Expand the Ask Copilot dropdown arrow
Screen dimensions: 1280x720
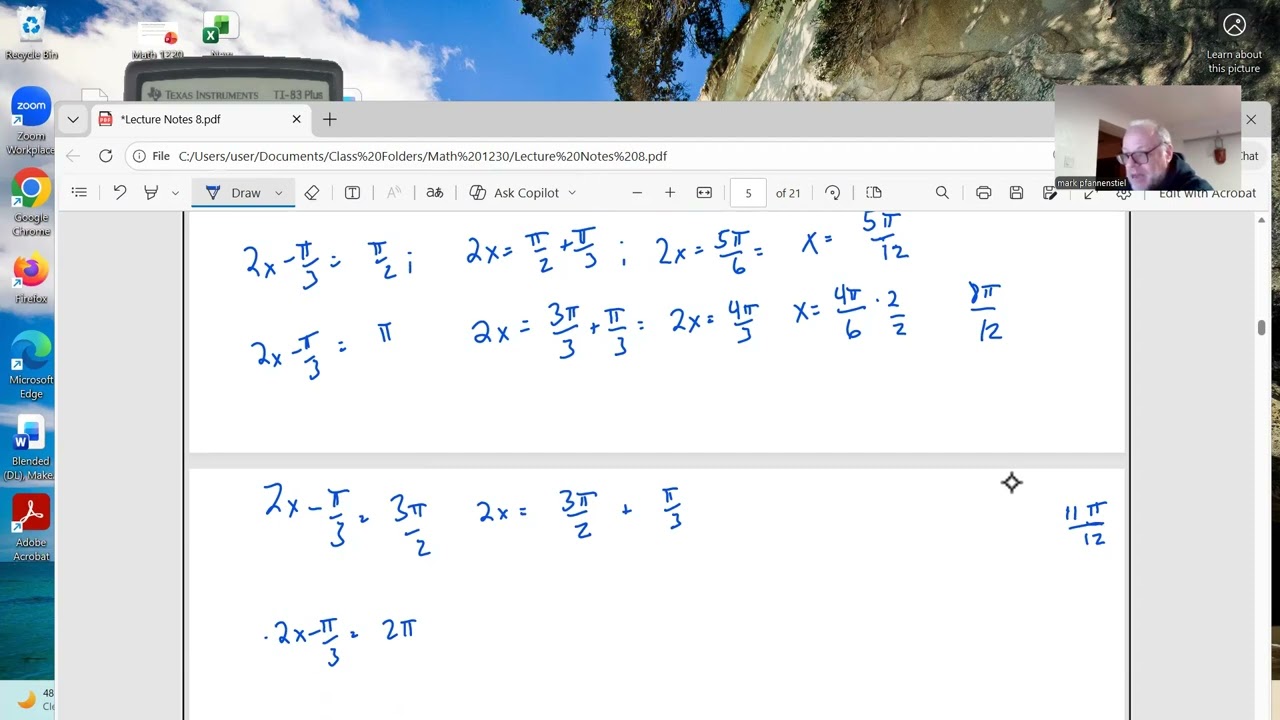(572, 193)
